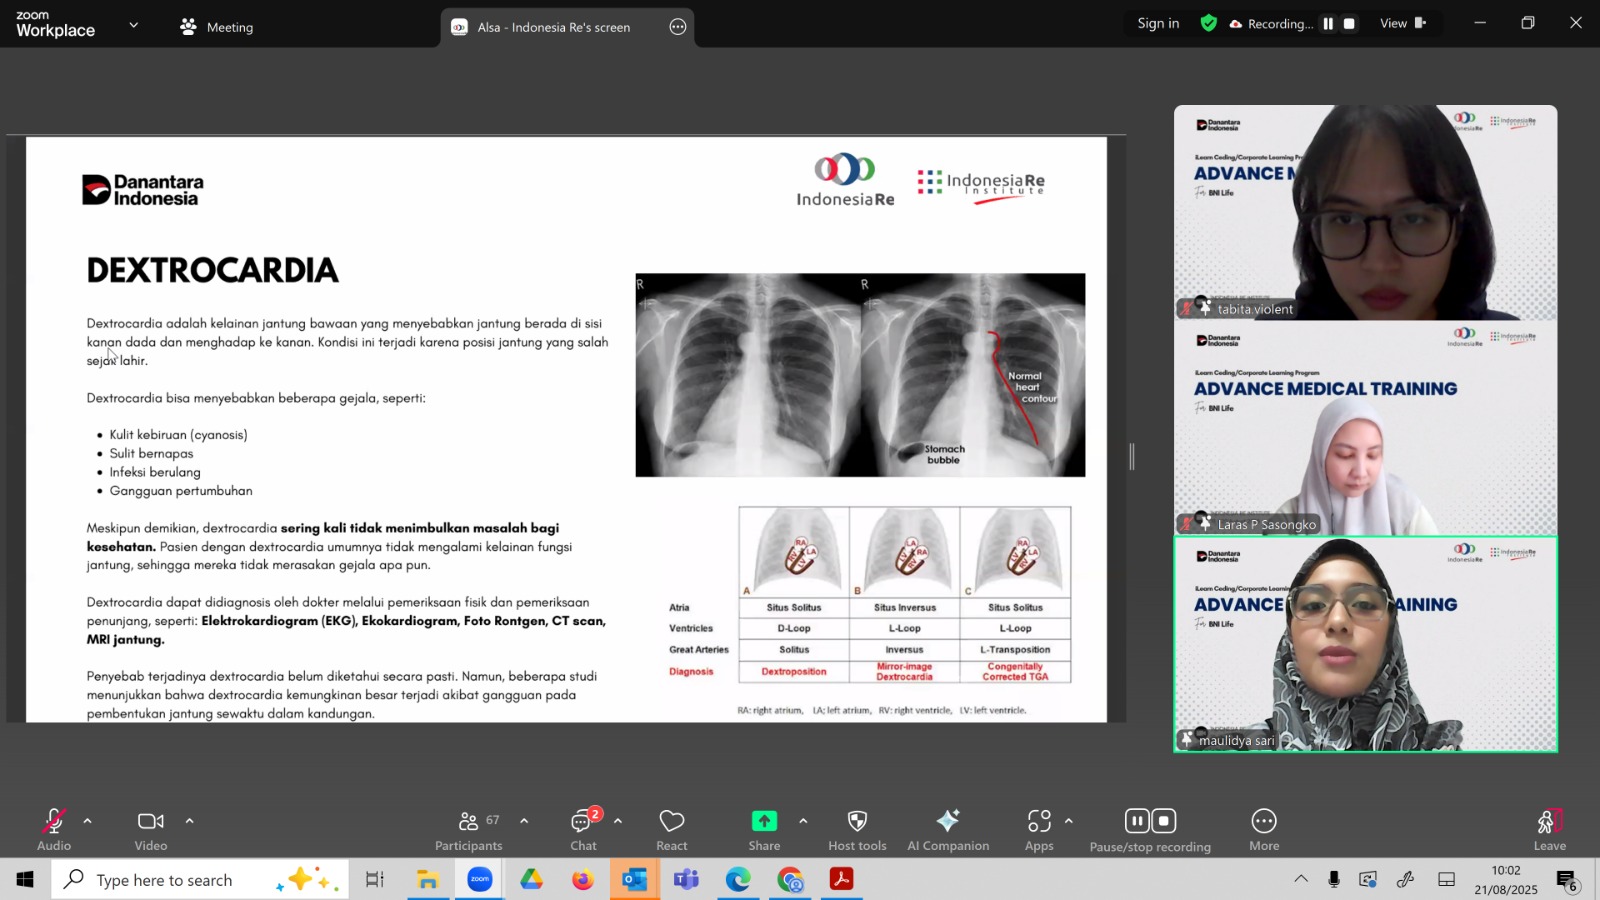Switch to the Meeting tab
Image resolution: width=1600 pixels, height=900 pixels.
coord(217,27)
